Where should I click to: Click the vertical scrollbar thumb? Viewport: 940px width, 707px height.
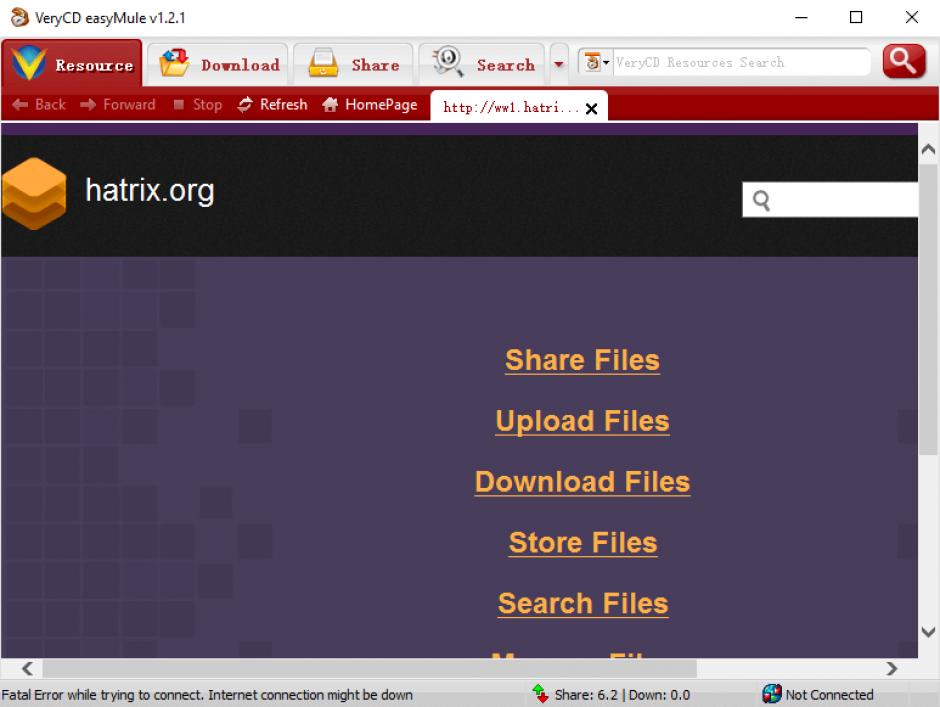(928, 308)
